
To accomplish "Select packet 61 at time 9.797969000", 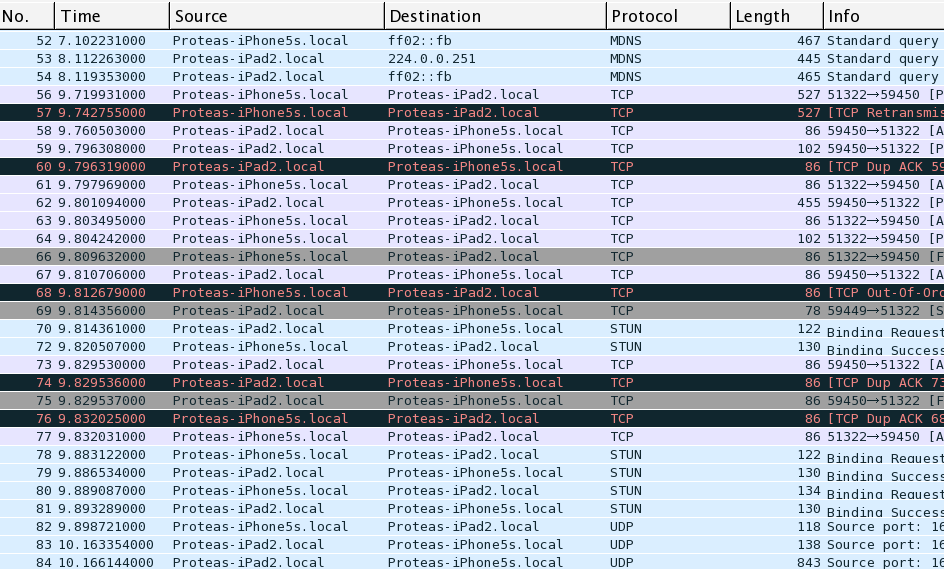I will coord(472,185).
